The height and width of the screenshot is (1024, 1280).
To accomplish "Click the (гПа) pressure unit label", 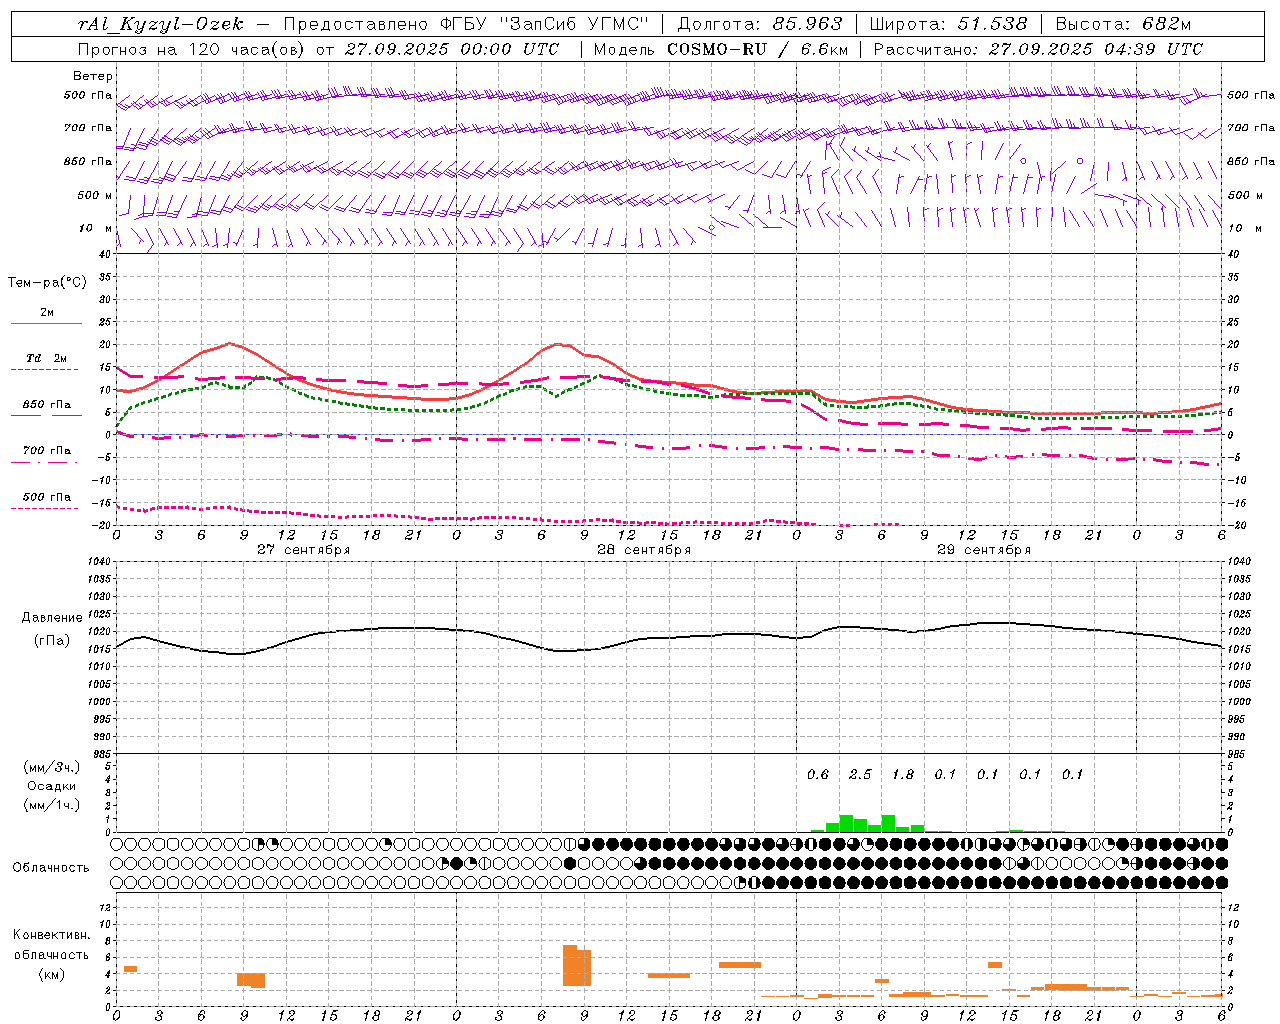I will (x=52, y=641).
